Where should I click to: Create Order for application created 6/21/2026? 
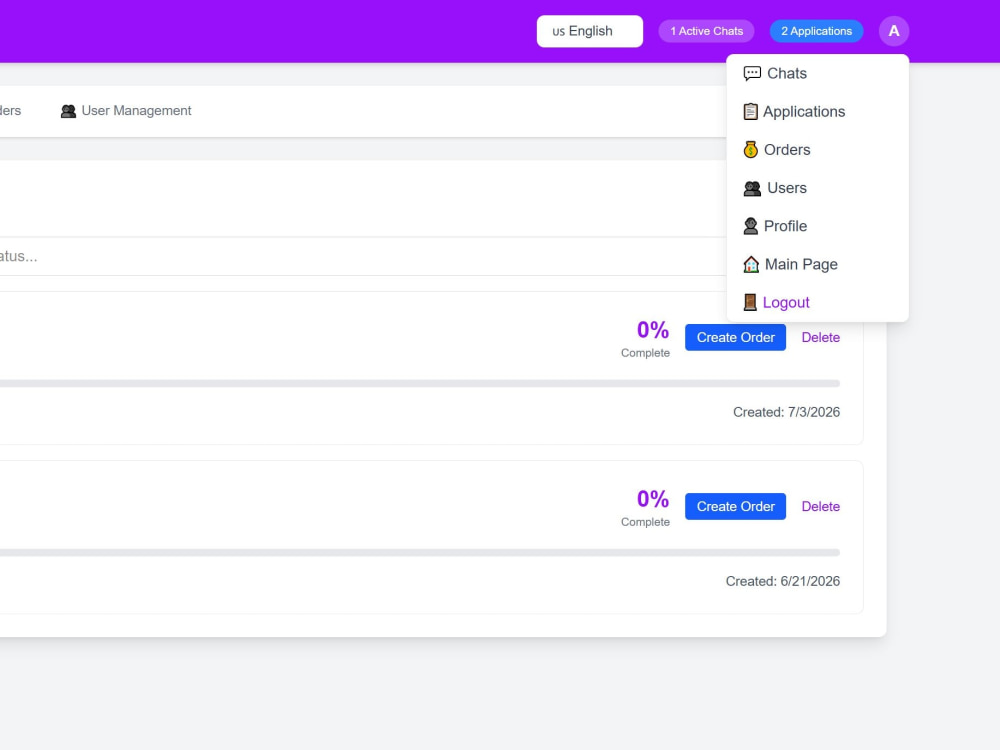[735, 506]
